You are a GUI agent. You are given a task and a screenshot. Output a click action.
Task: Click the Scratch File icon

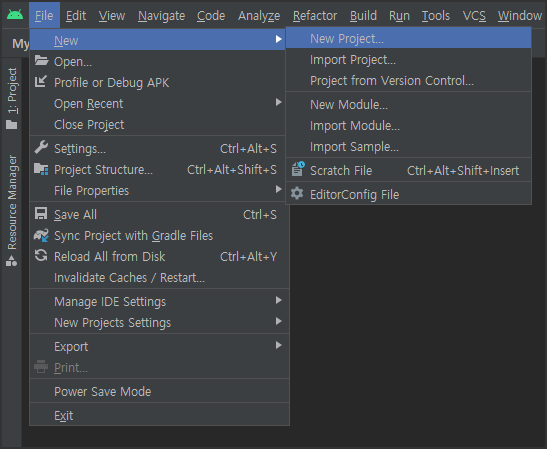(x=298, y=169)
